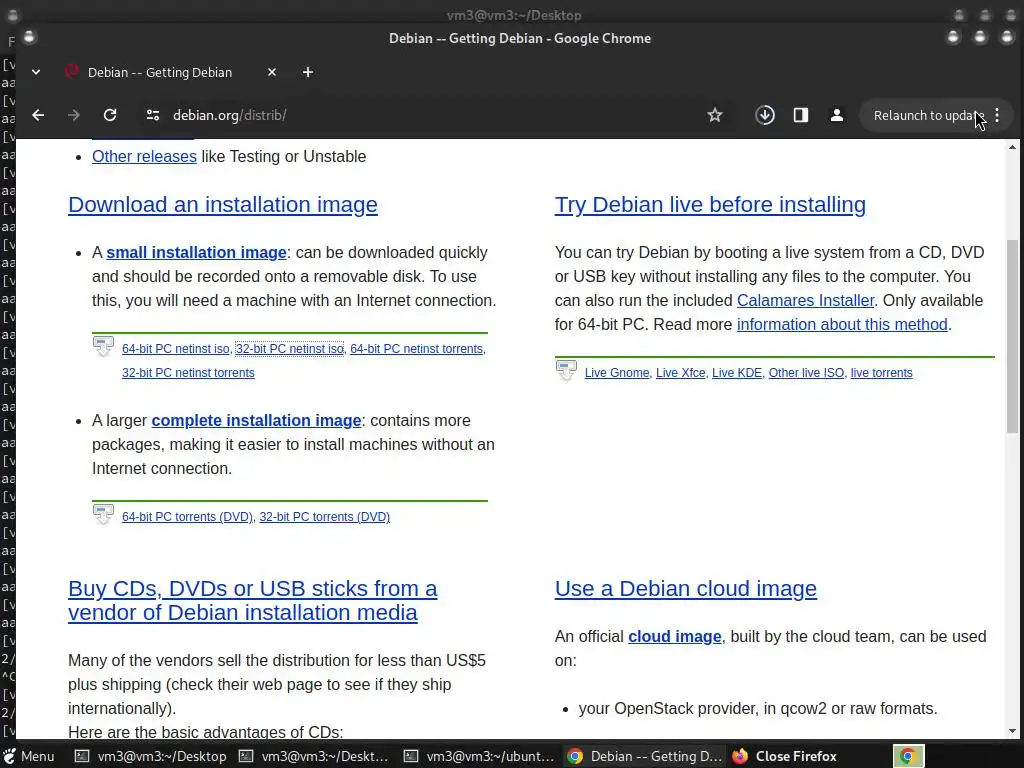Switch to vm3@vm3:~/ubunt... terminal in taskbar

pos(479,756)
